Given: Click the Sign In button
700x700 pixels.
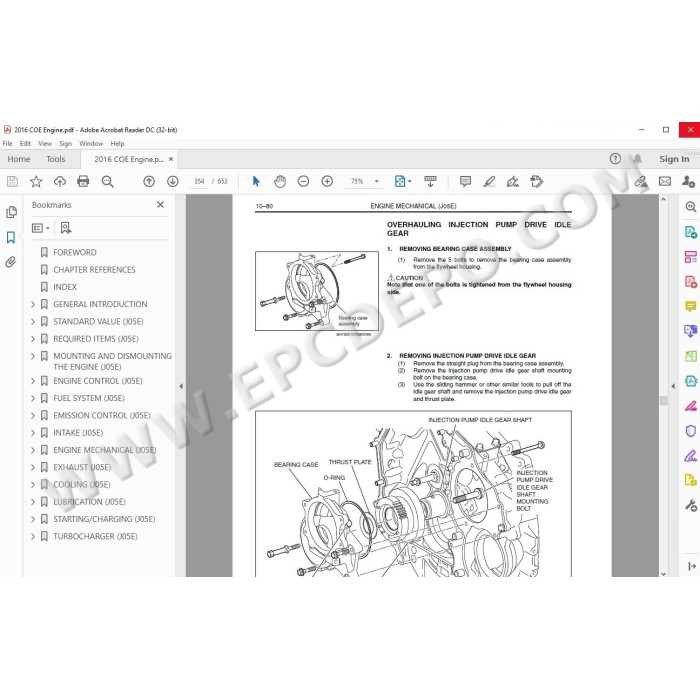Looking at the screenshot, I should tap(674, 159).
